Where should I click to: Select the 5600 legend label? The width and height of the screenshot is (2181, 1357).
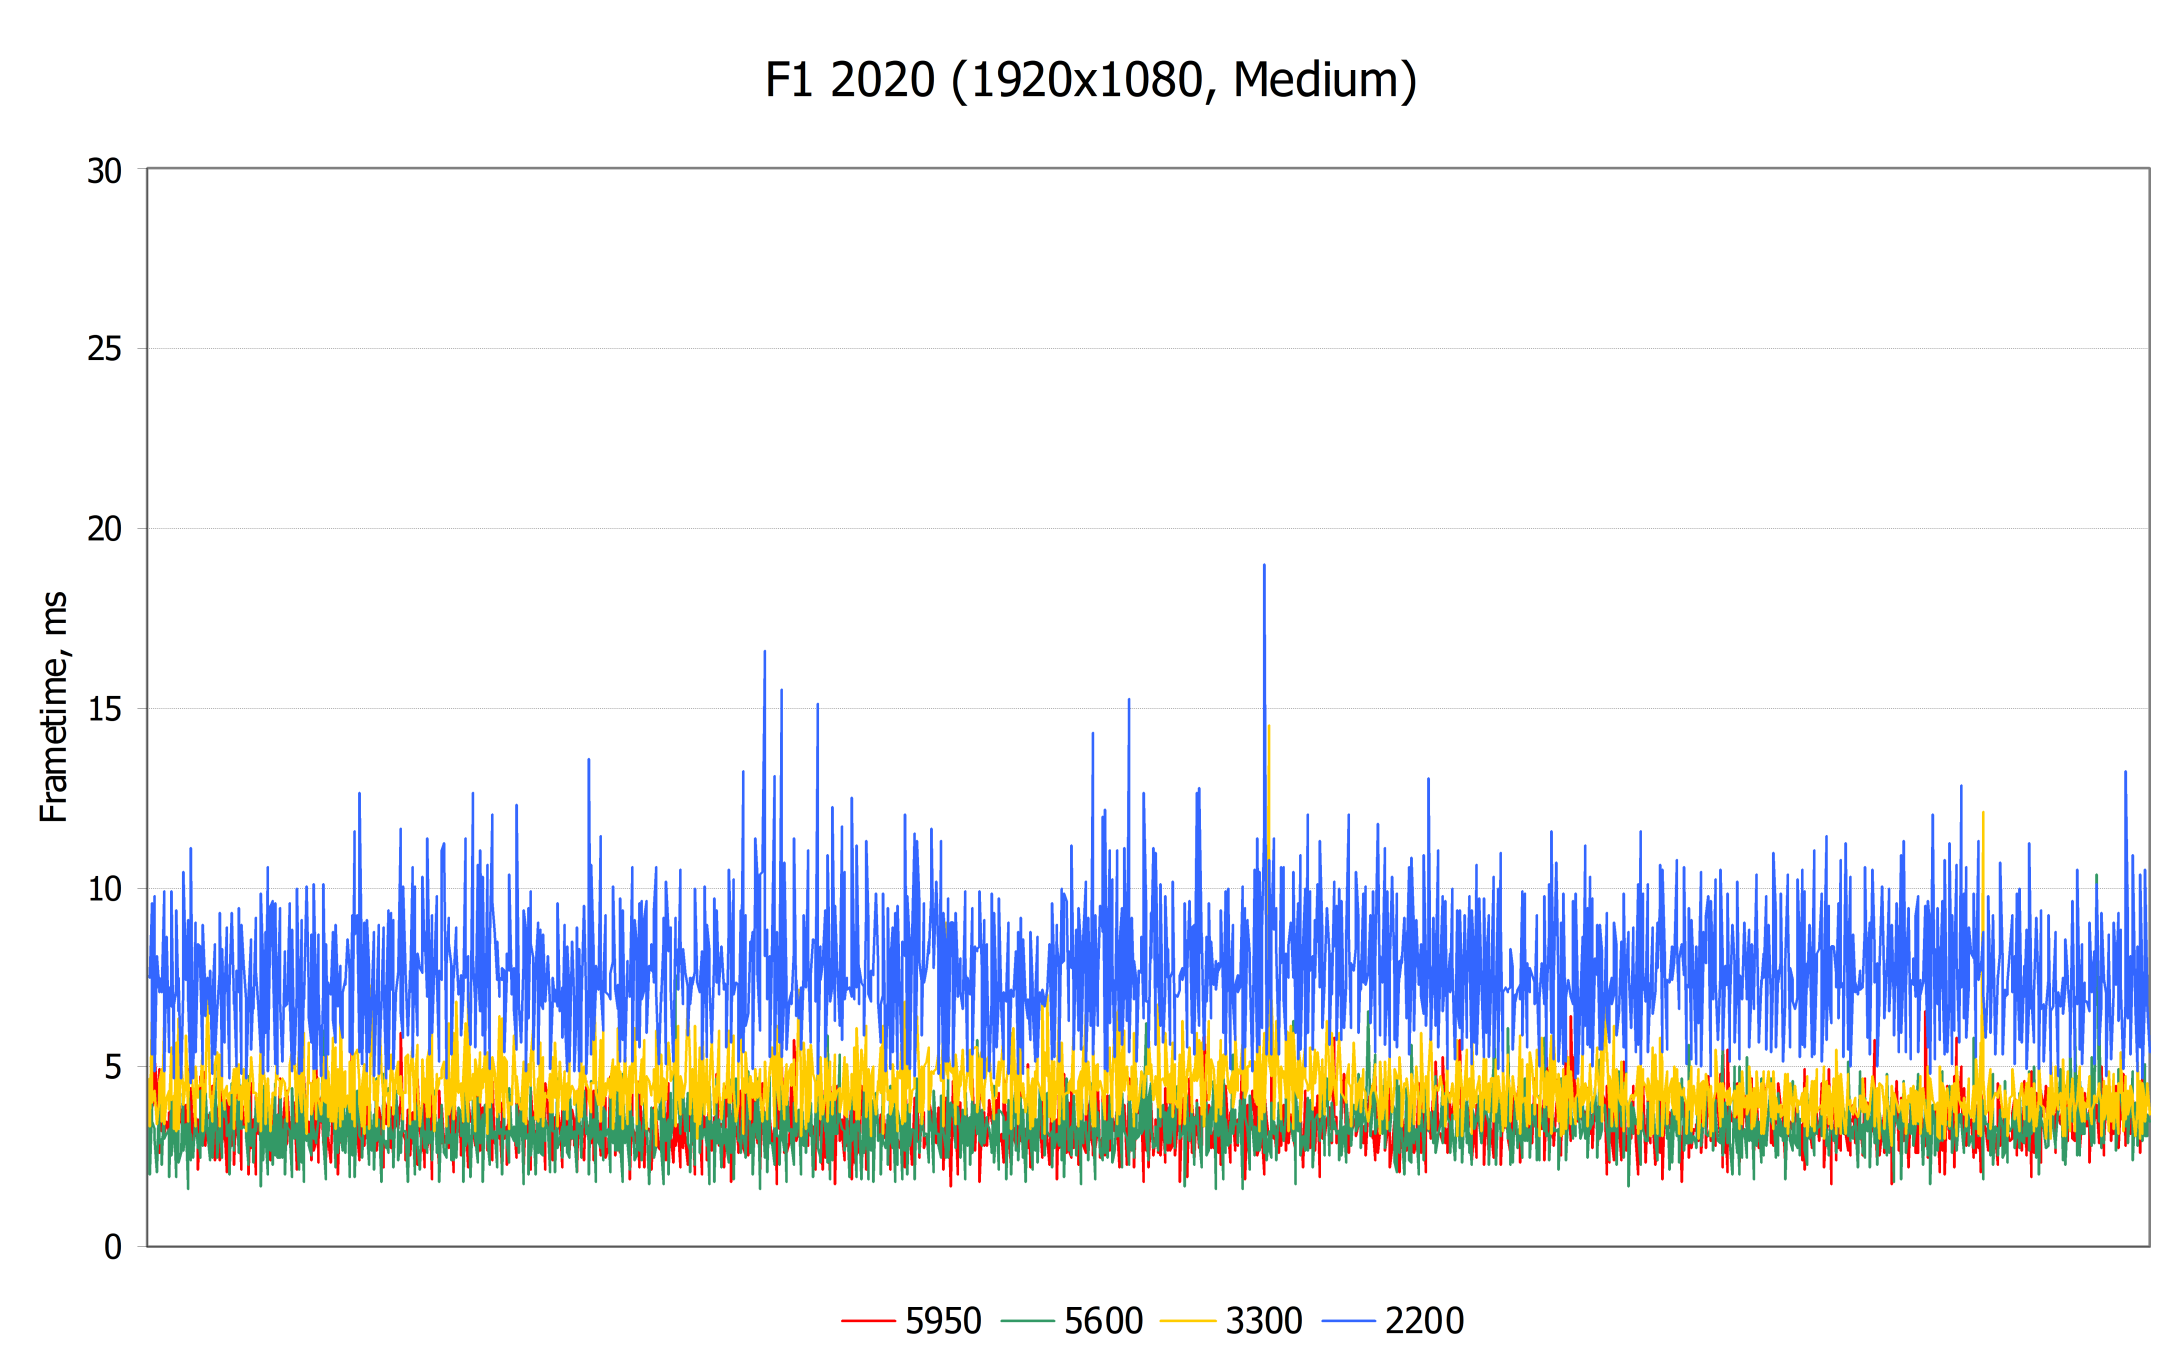[x=1103, y=1321]
